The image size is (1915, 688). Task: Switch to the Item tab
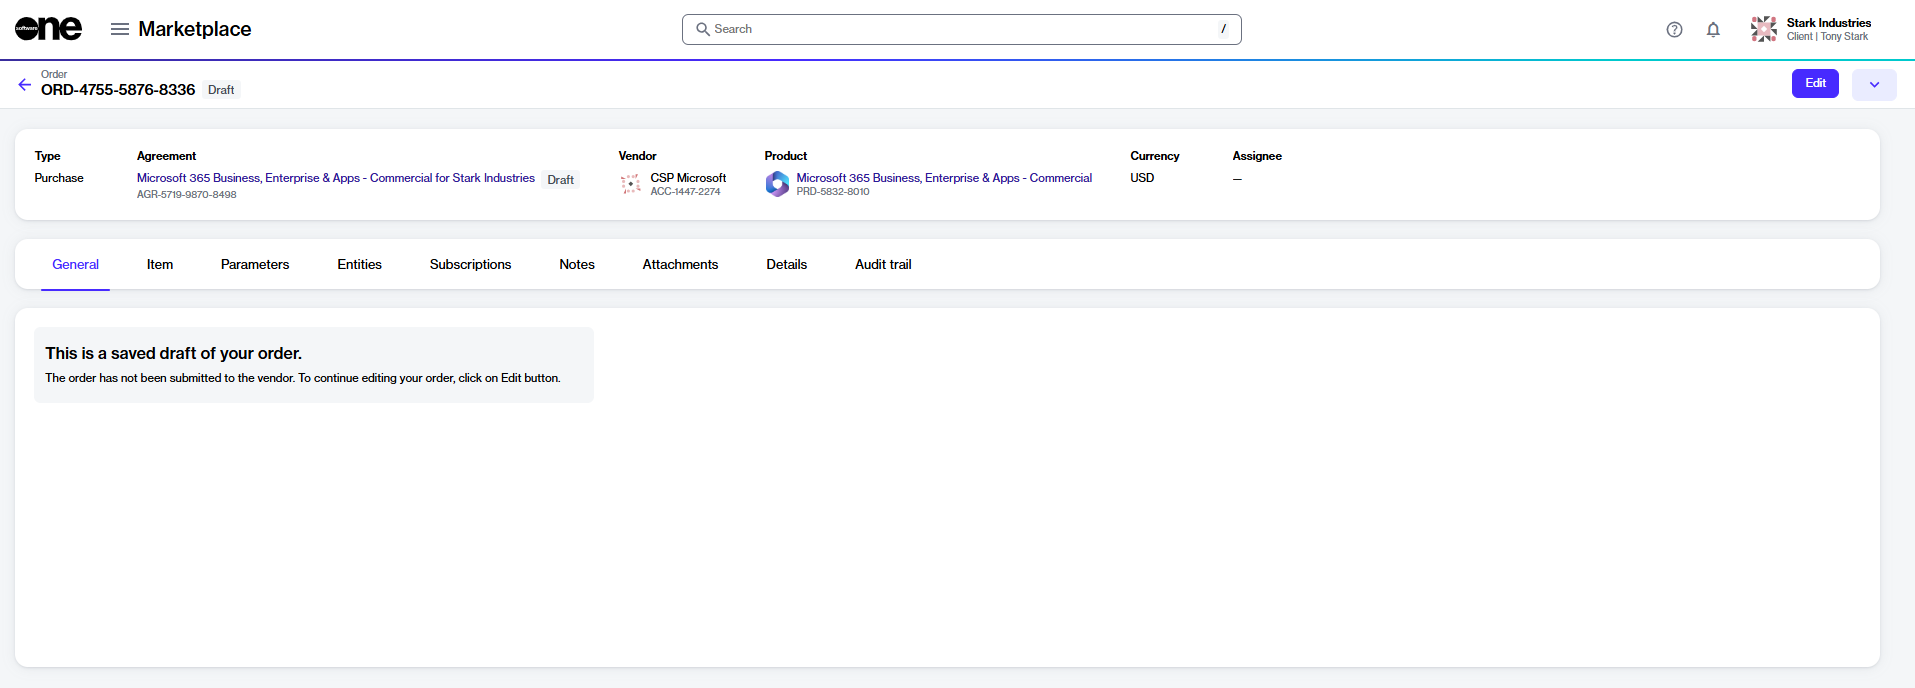tap(160, 265)
